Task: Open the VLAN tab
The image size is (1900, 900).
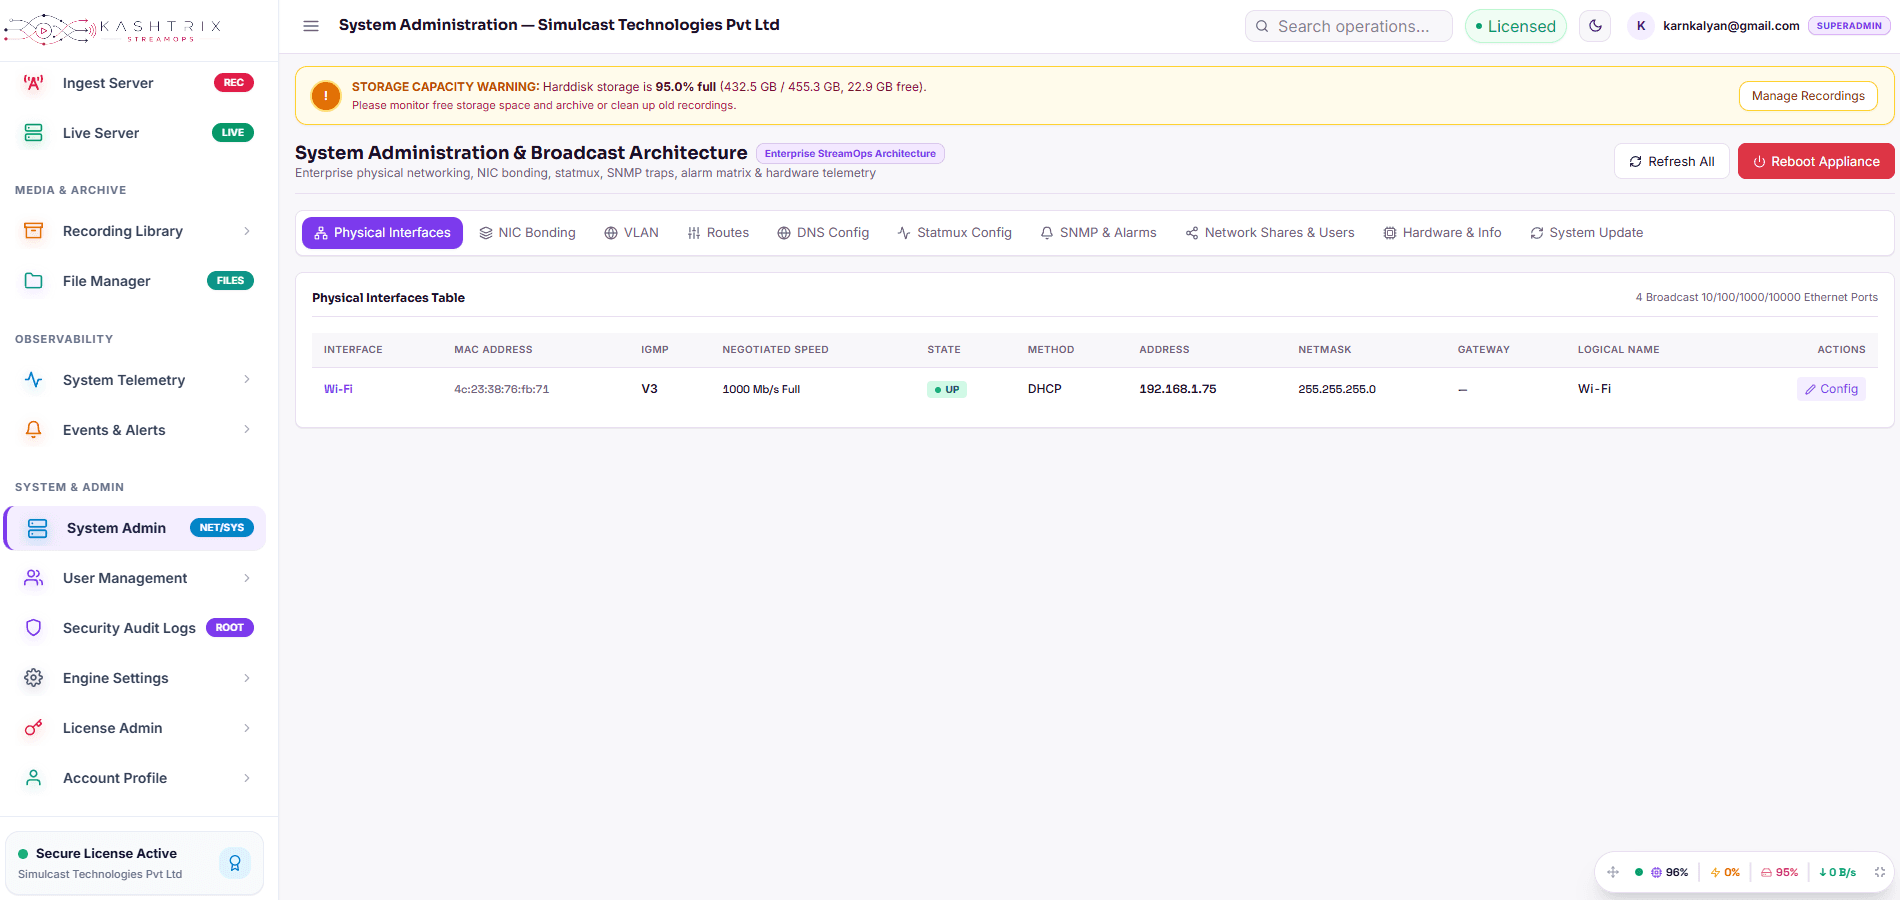Action: coord(631,233)
